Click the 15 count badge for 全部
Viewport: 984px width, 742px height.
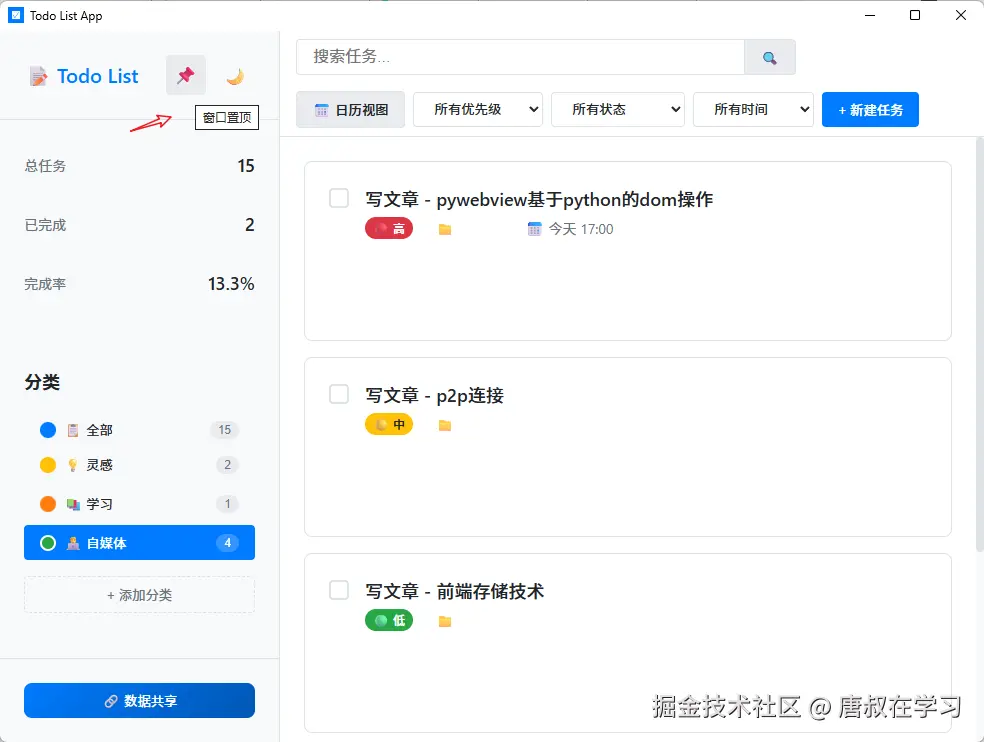click(225, 430)
